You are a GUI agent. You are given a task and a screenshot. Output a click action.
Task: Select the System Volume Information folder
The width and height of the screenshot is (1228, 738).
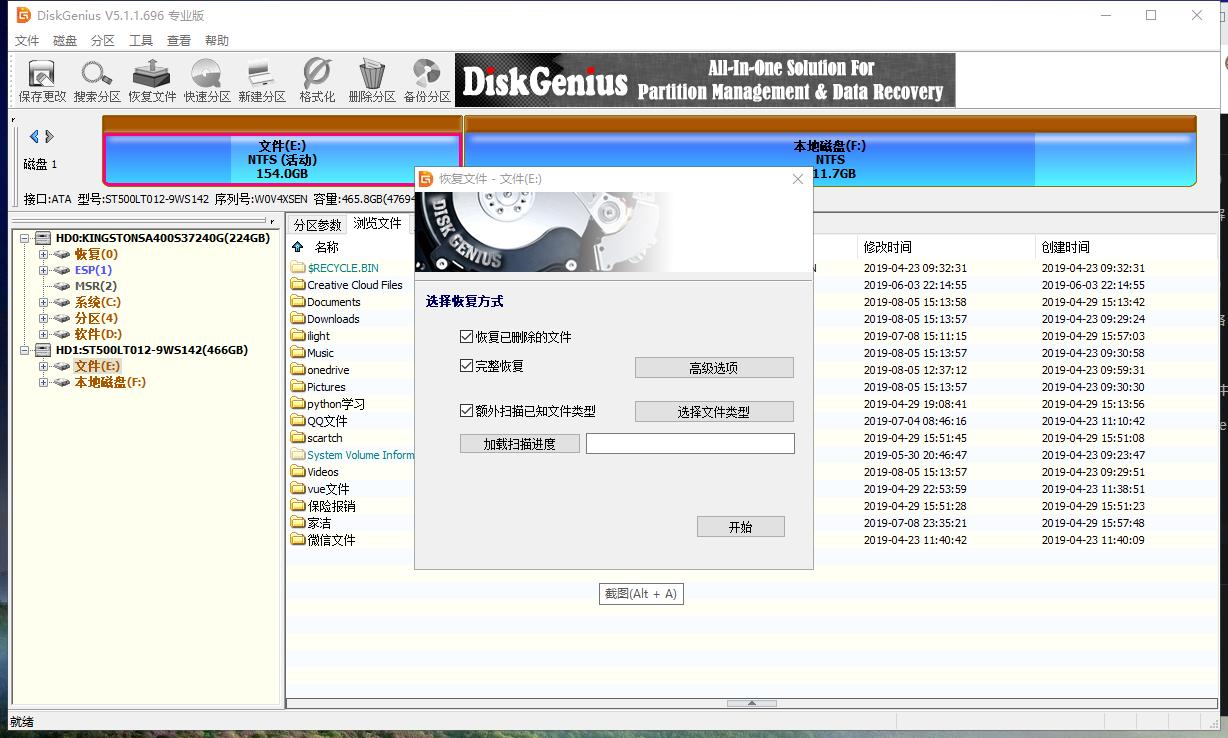click(360, 455)
